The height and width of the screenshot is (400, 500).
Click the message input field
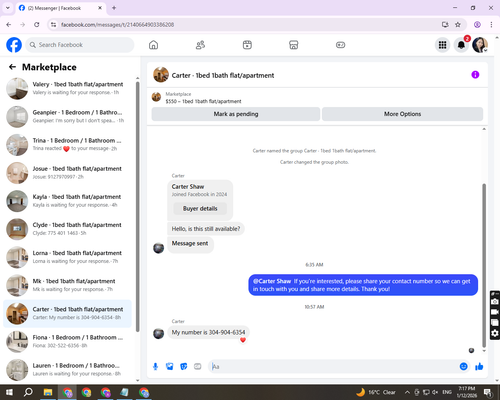(x=333, y=367)
